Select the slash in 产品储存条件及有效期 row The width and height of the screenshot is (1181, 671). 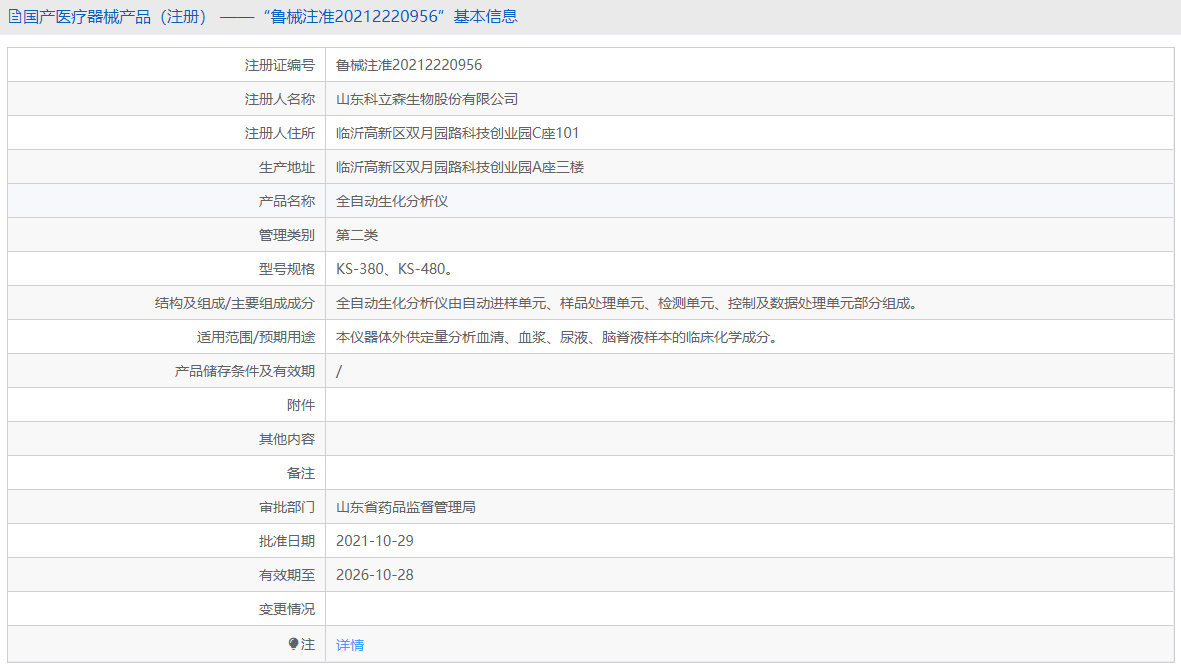[339, 370]
